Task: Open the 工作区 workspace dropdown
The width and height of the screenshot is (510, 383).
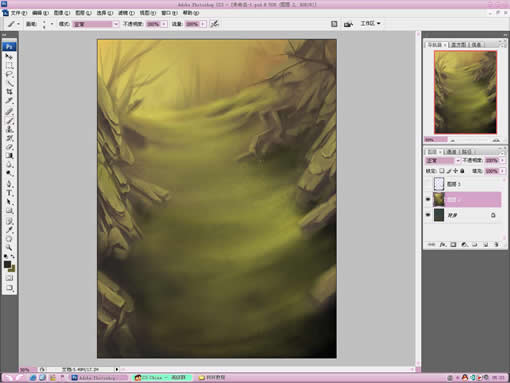Action: tap(370, 24)
